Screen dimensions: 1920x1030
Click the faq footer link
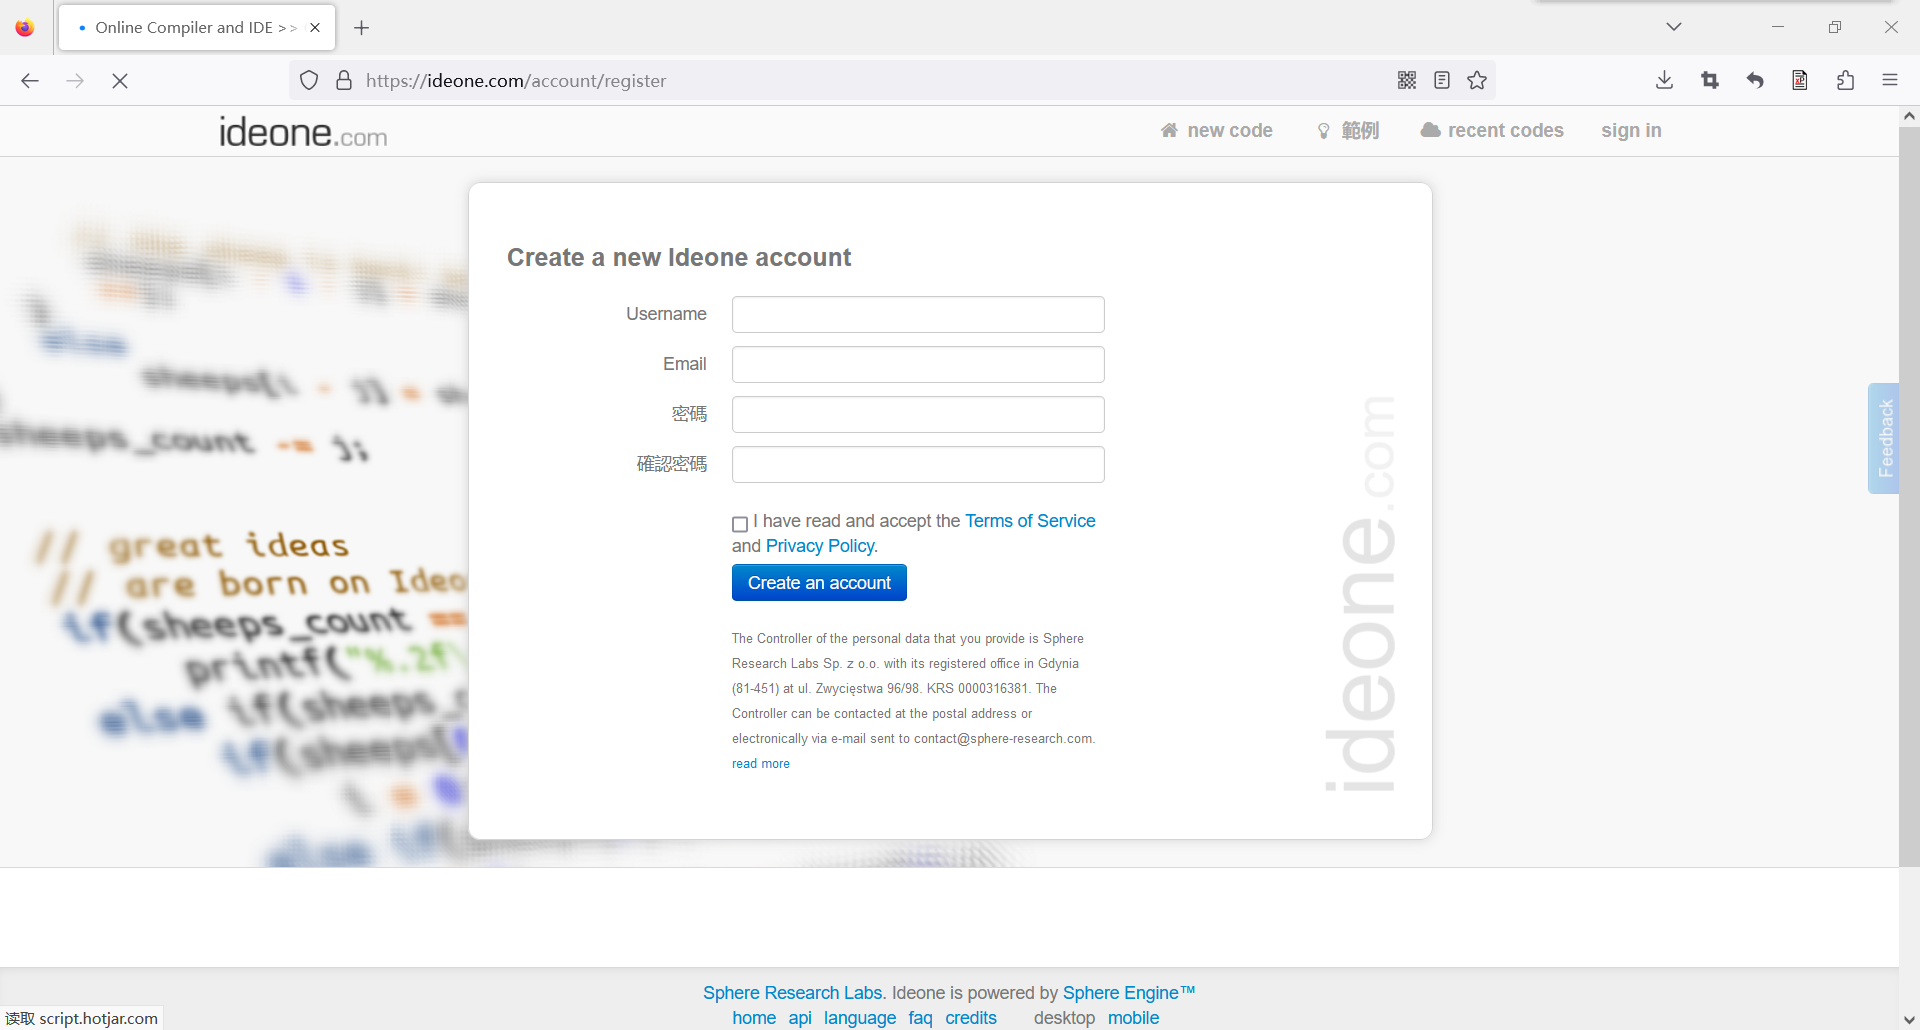pyautogui.click(x=920, y=1018)
